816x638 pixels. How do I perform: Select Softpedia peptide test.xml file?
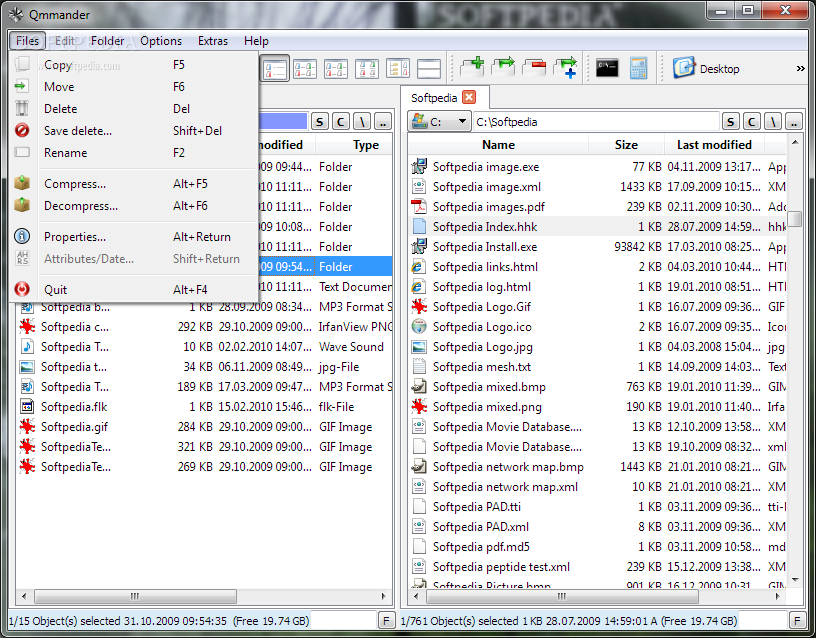click(597, 567)
